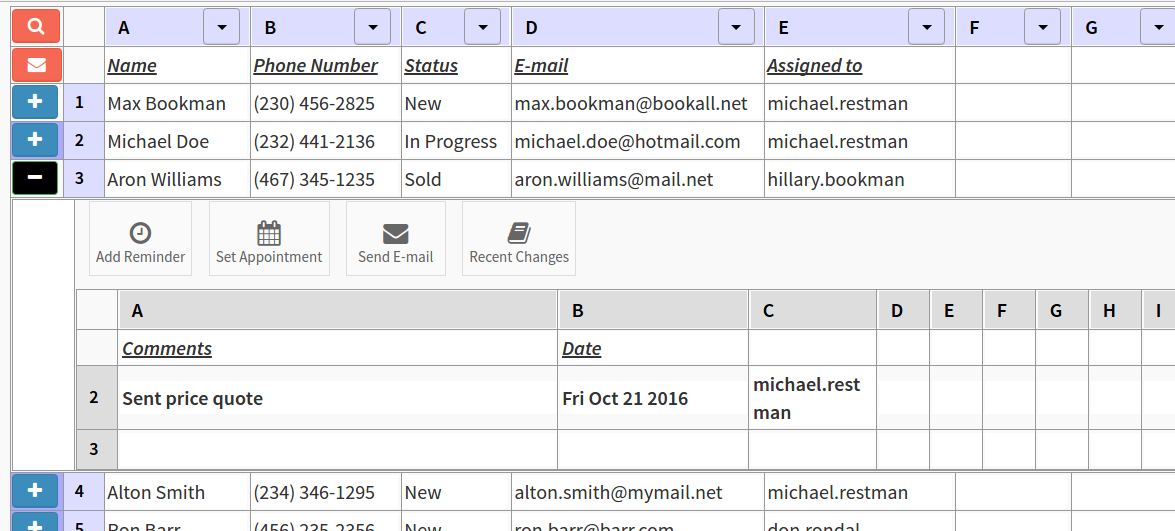Select the max.bookman@bookall.net cell
Screen dimensions: 1175x531
tap(631, 103)
